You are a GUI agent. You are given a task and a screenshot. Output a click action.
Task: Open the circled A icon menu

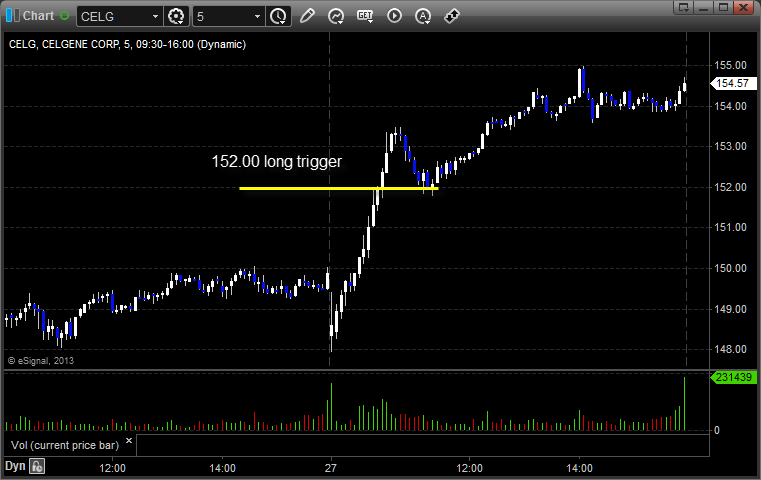pos(423,17)
